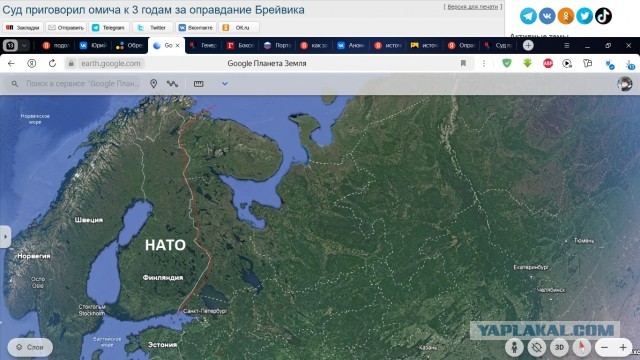Viewport: 640px width, 360px height.
Task: Share article via Twitter button
Action: coord(153,27)
